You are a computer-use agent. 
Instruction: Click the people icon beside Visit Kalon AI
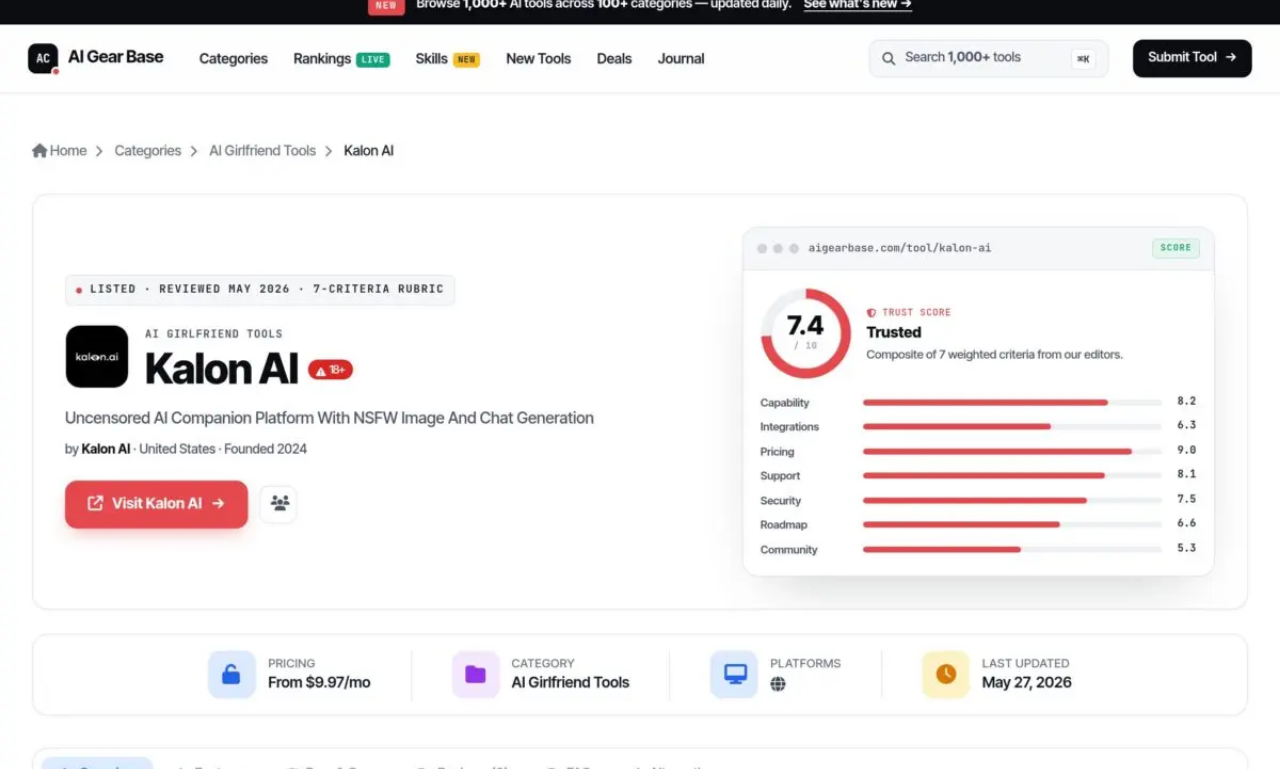279,503
